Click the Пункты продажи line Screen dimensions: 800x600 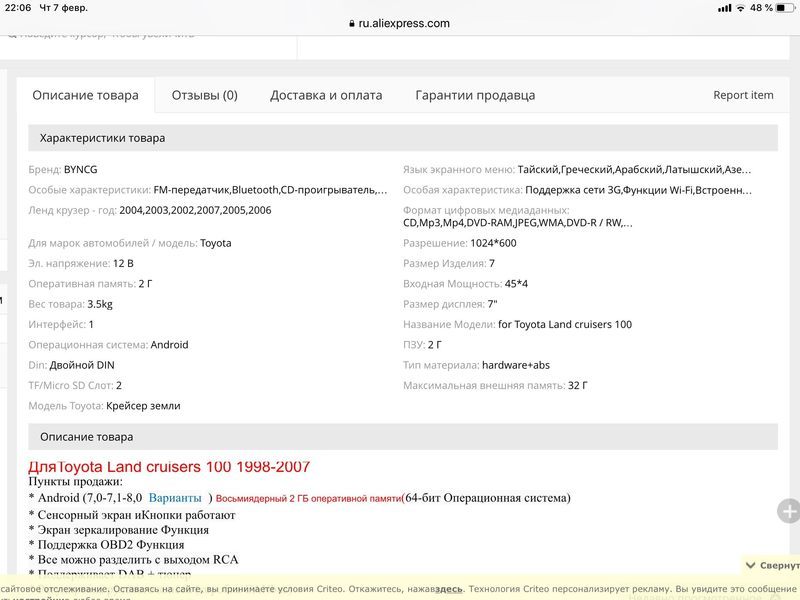click(x=76, y=482)
